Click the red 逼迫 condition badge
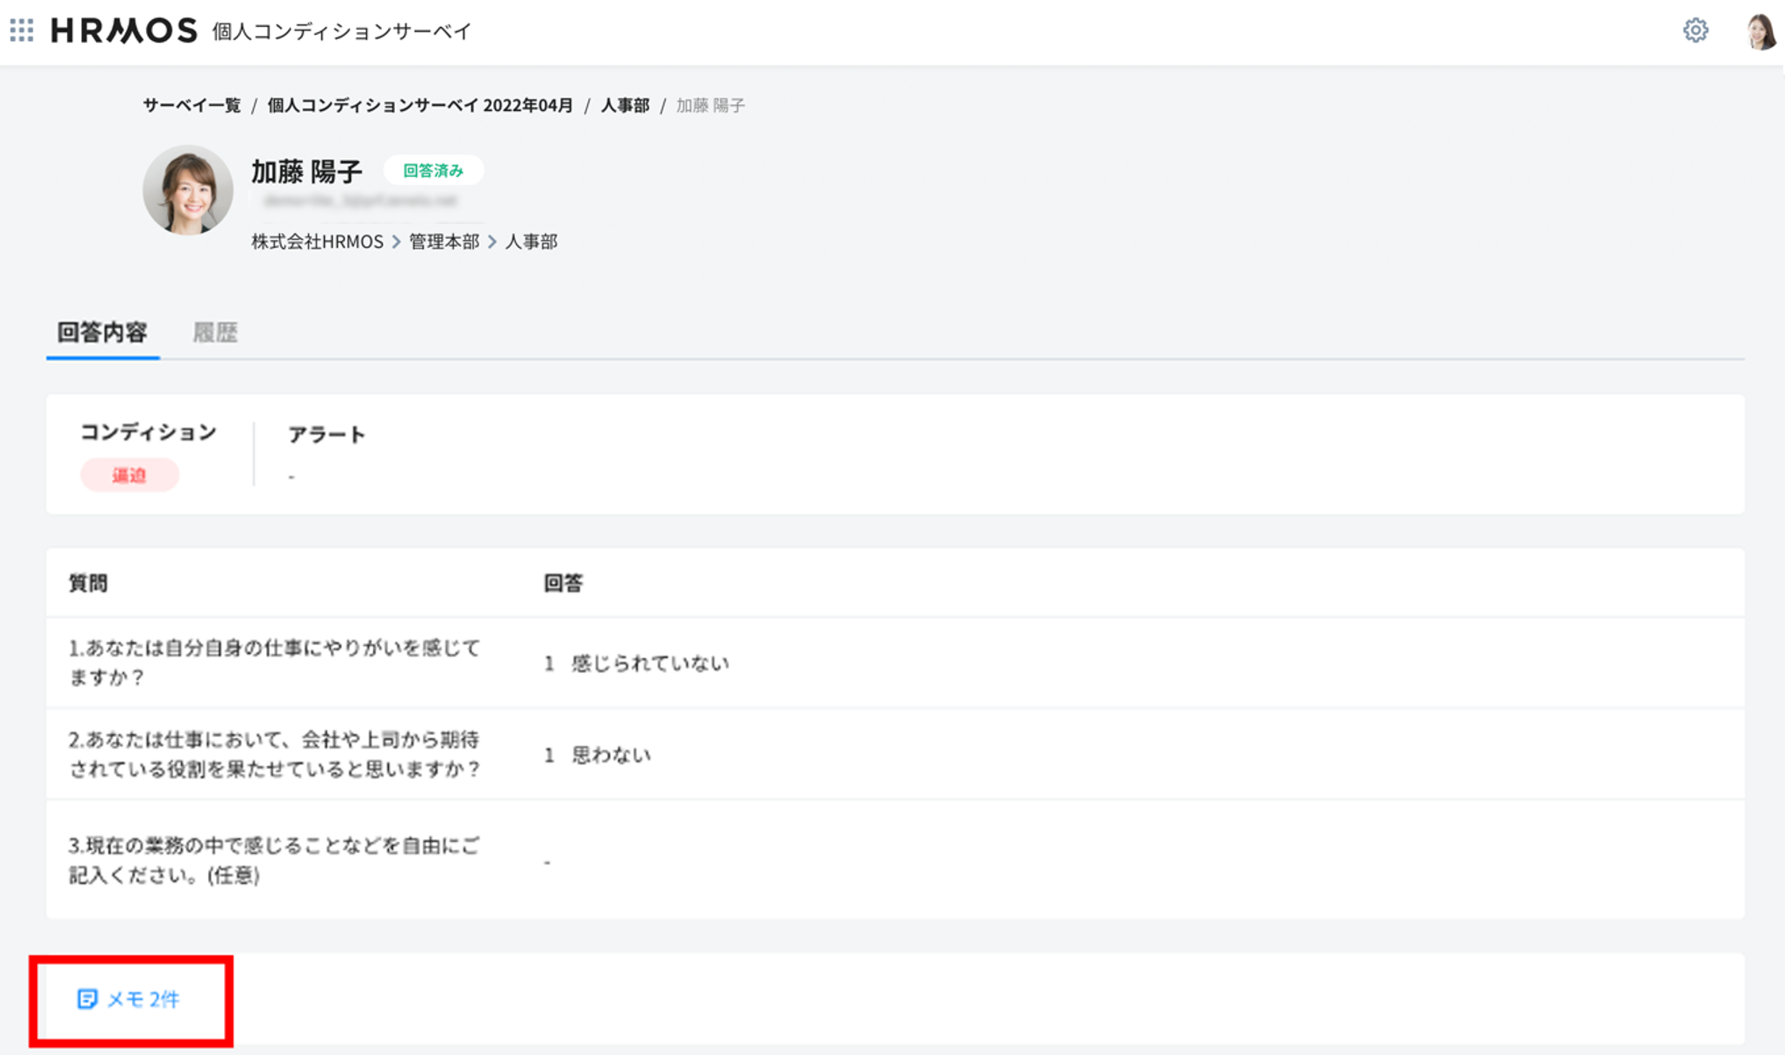Screen dimensions: 1785x1055 click(129, 475)
